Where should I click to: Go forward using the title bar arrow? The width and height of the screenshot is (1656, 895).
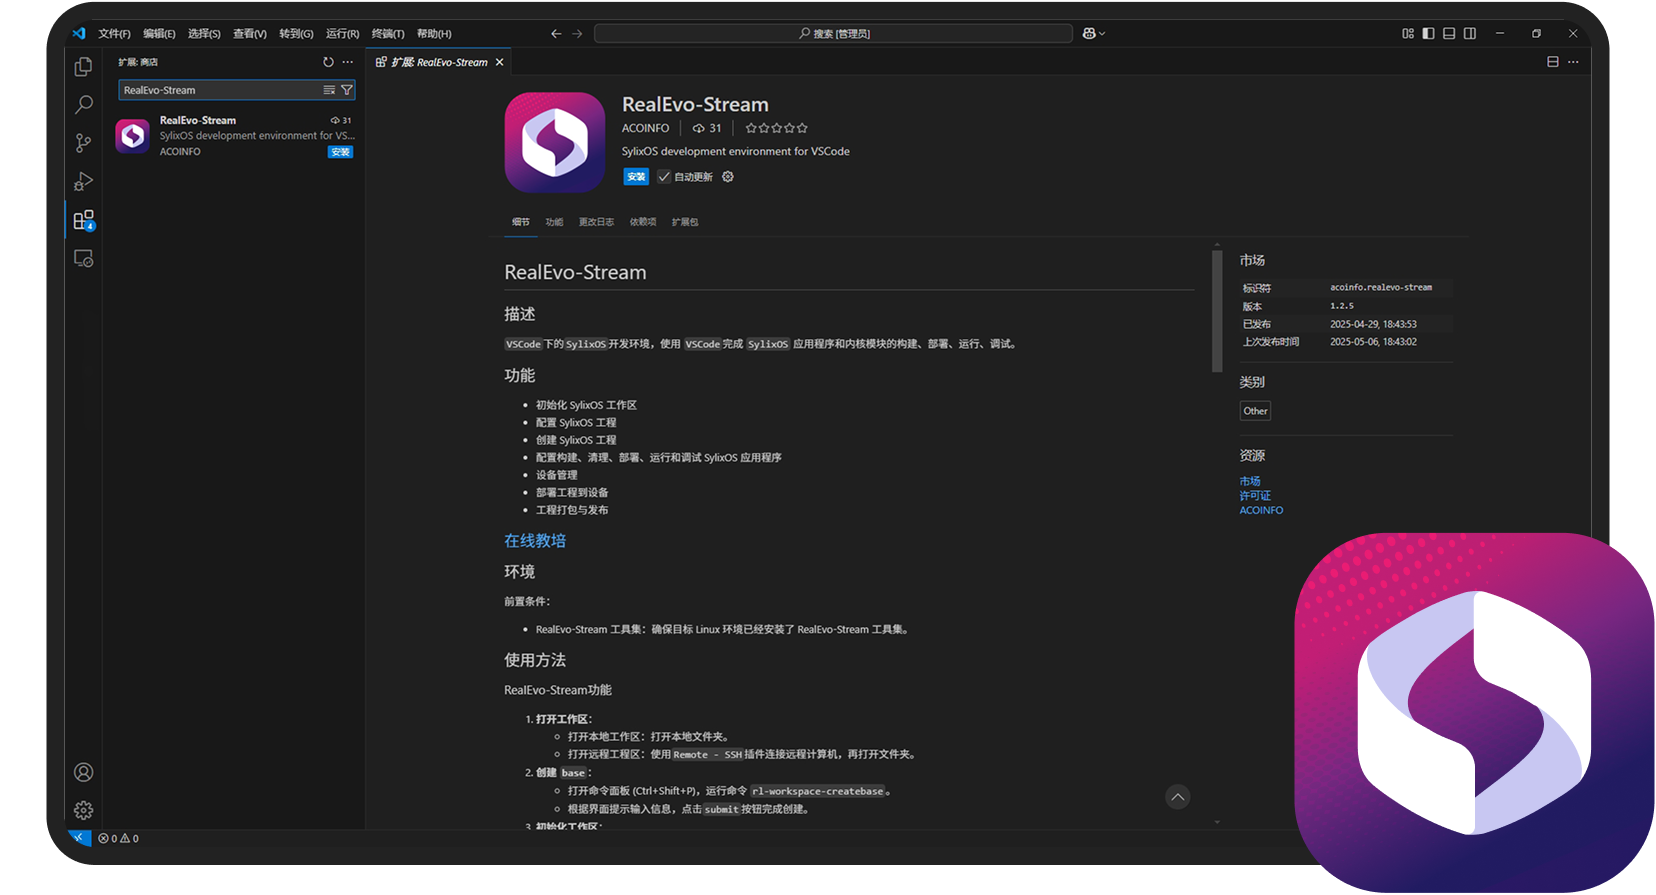(x=577, y=34)
